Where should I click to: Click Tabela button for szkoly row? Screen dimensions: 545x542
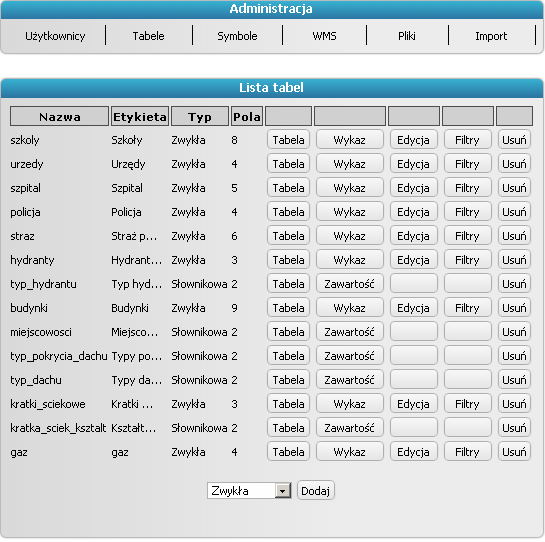pos(288,140)
